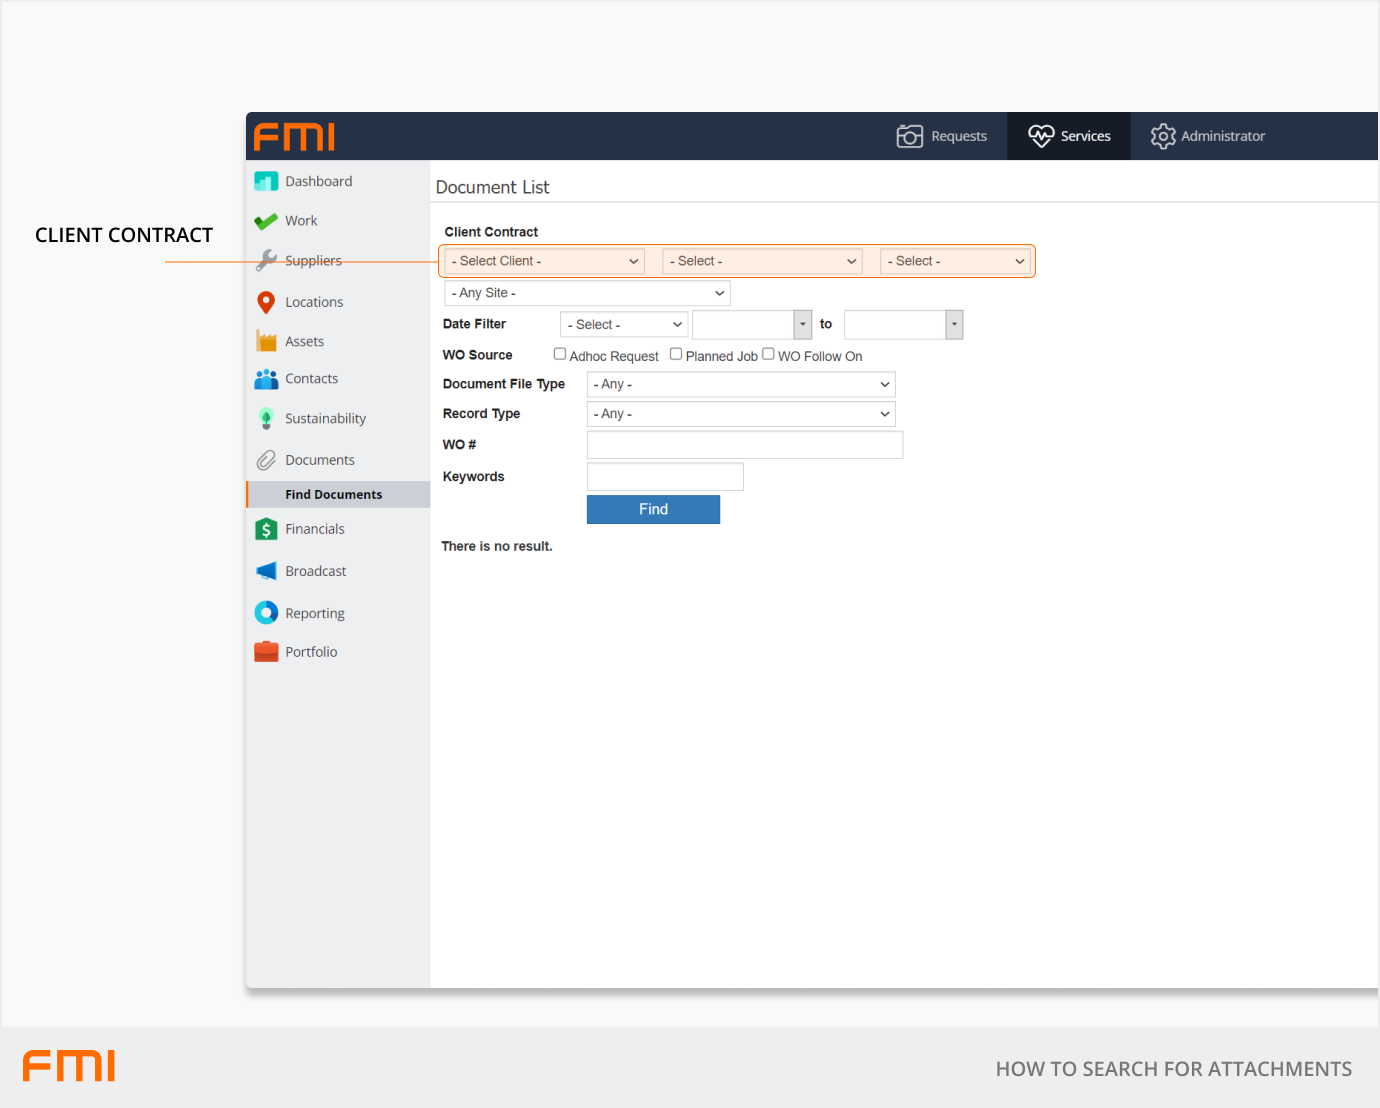This screenshot has width=1380, height=1108.
Task: Click the Broadcast megaphone icon
Action: 266,571
